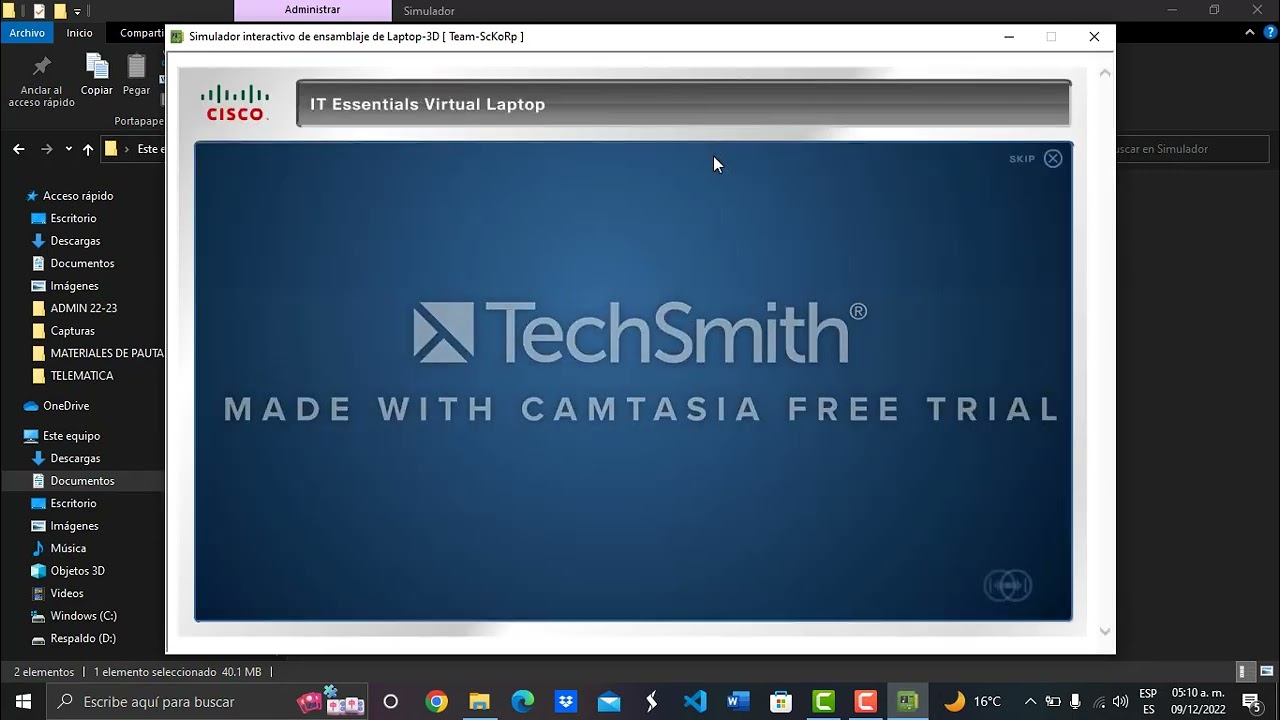Go to the TELEMATICA folder
This screenshot has width=1280, height=720.
point(82,376)
